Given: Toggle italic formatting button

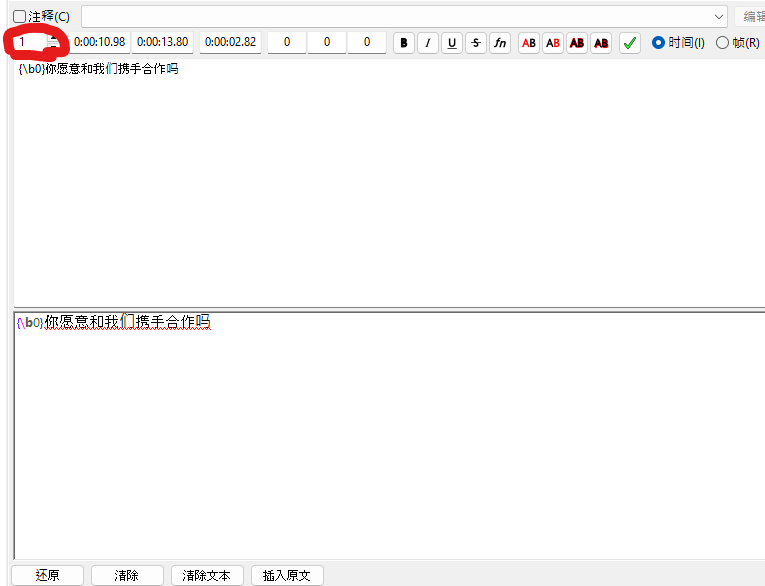Looking at the screenshot, I should point(427,43).
